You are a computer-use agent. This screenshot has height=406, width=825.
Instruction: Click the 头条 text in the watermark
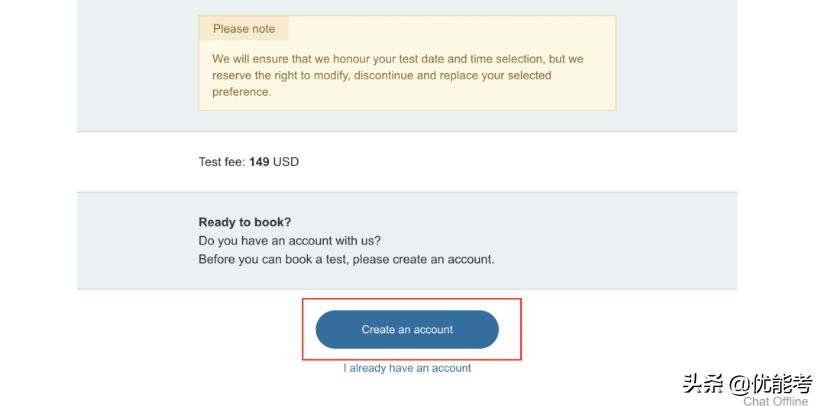pos(703,384)
